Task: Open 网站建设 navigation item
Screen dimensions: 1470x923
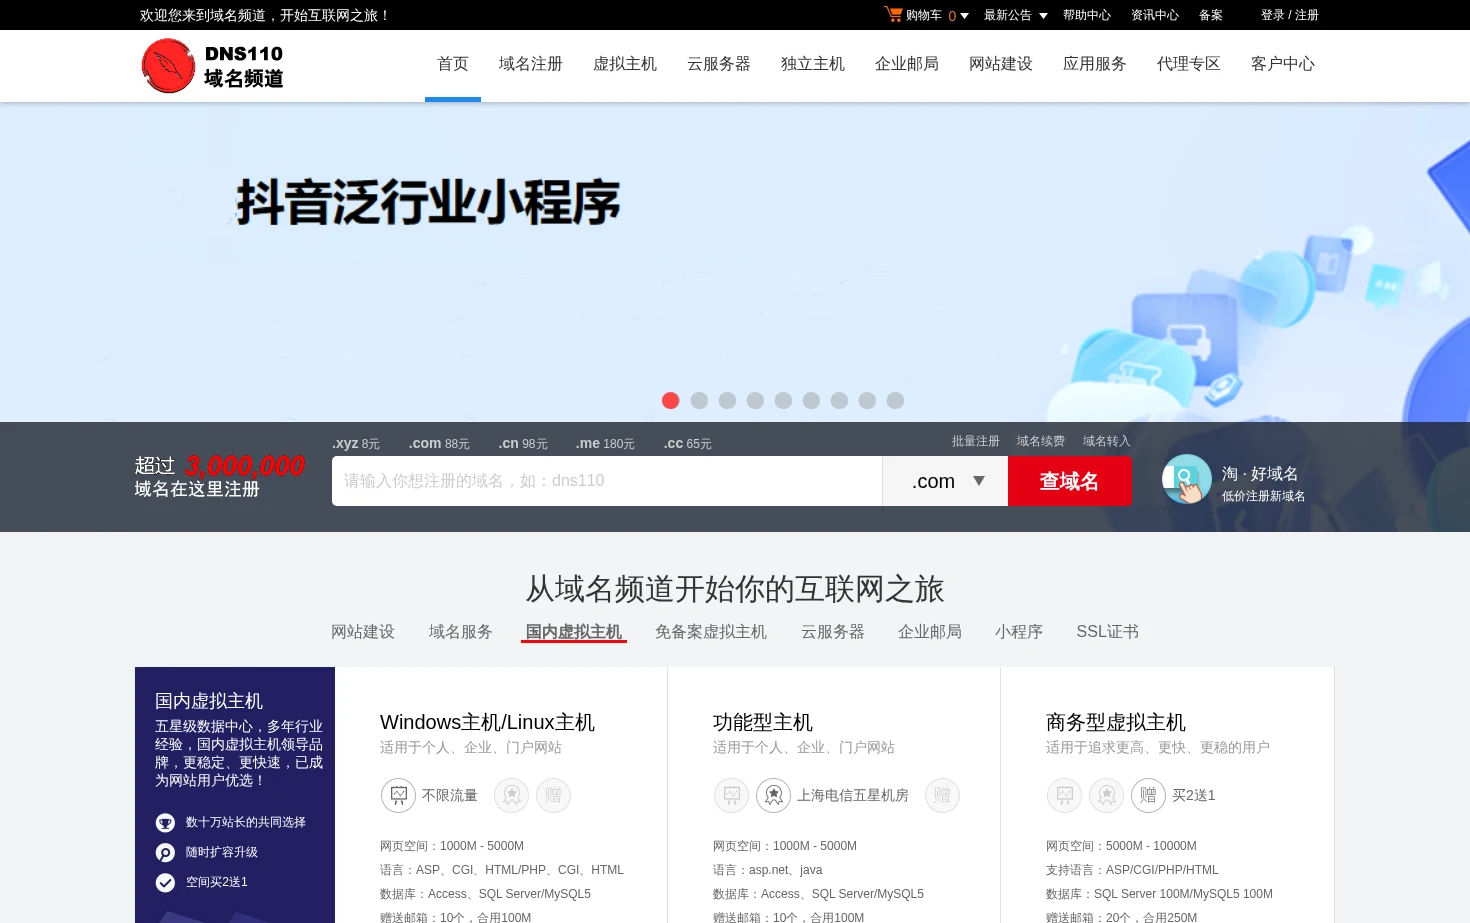Action: [x=1001, y=64]
